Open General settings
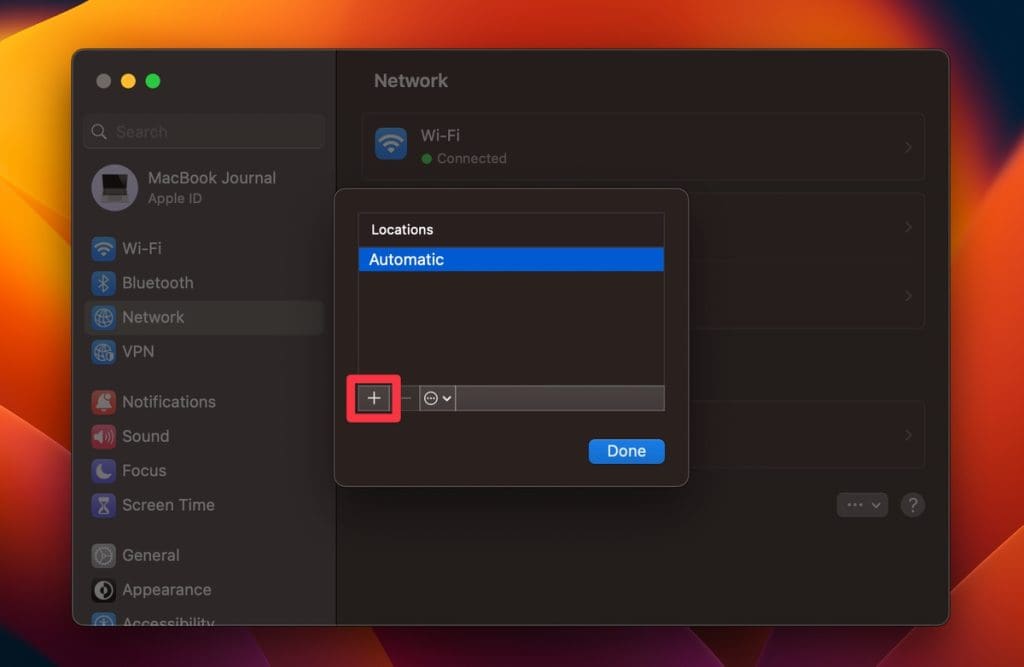This screenshot has height=667, width=1024. 204,555
